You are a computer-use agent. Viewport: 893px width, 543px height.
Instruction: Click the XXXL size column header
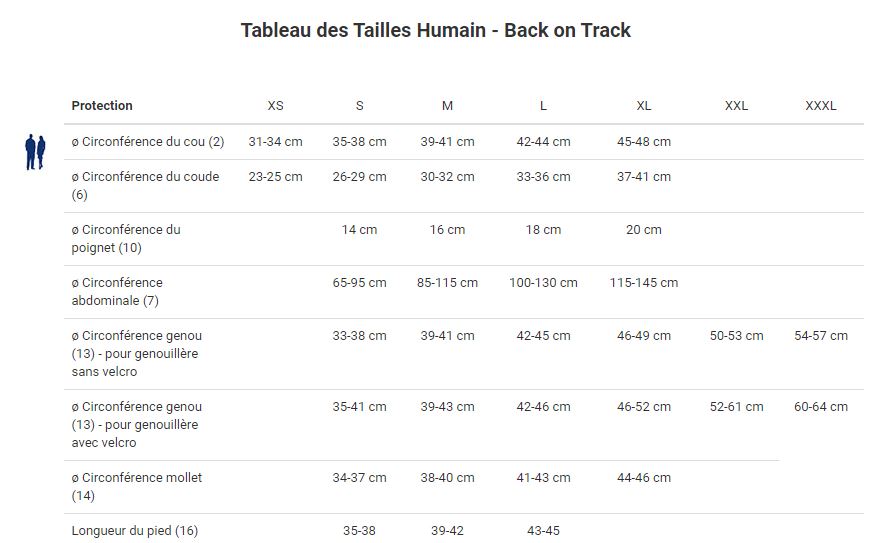coord(821,106)
